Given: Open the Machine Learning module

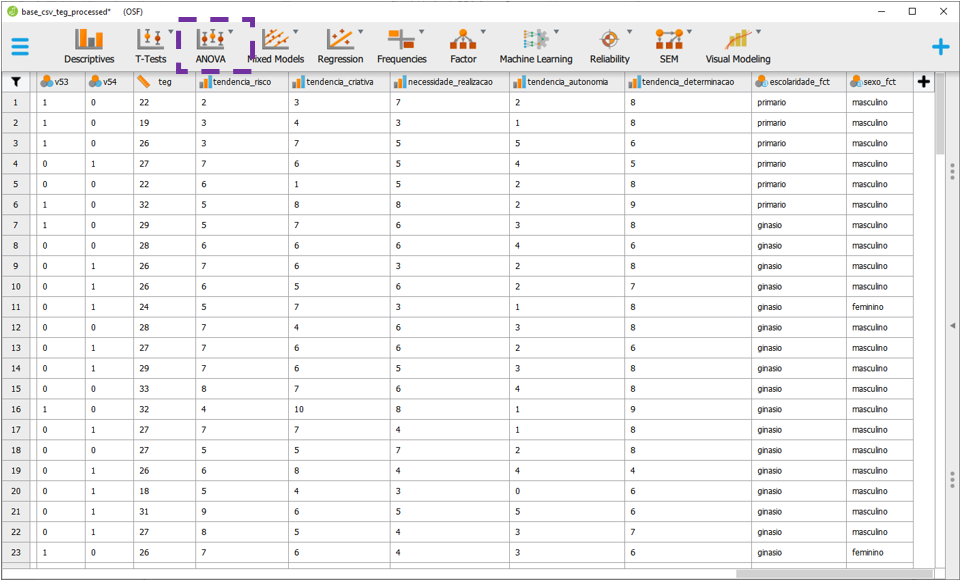Looking at the screenshot, I should tap(536, 46).
